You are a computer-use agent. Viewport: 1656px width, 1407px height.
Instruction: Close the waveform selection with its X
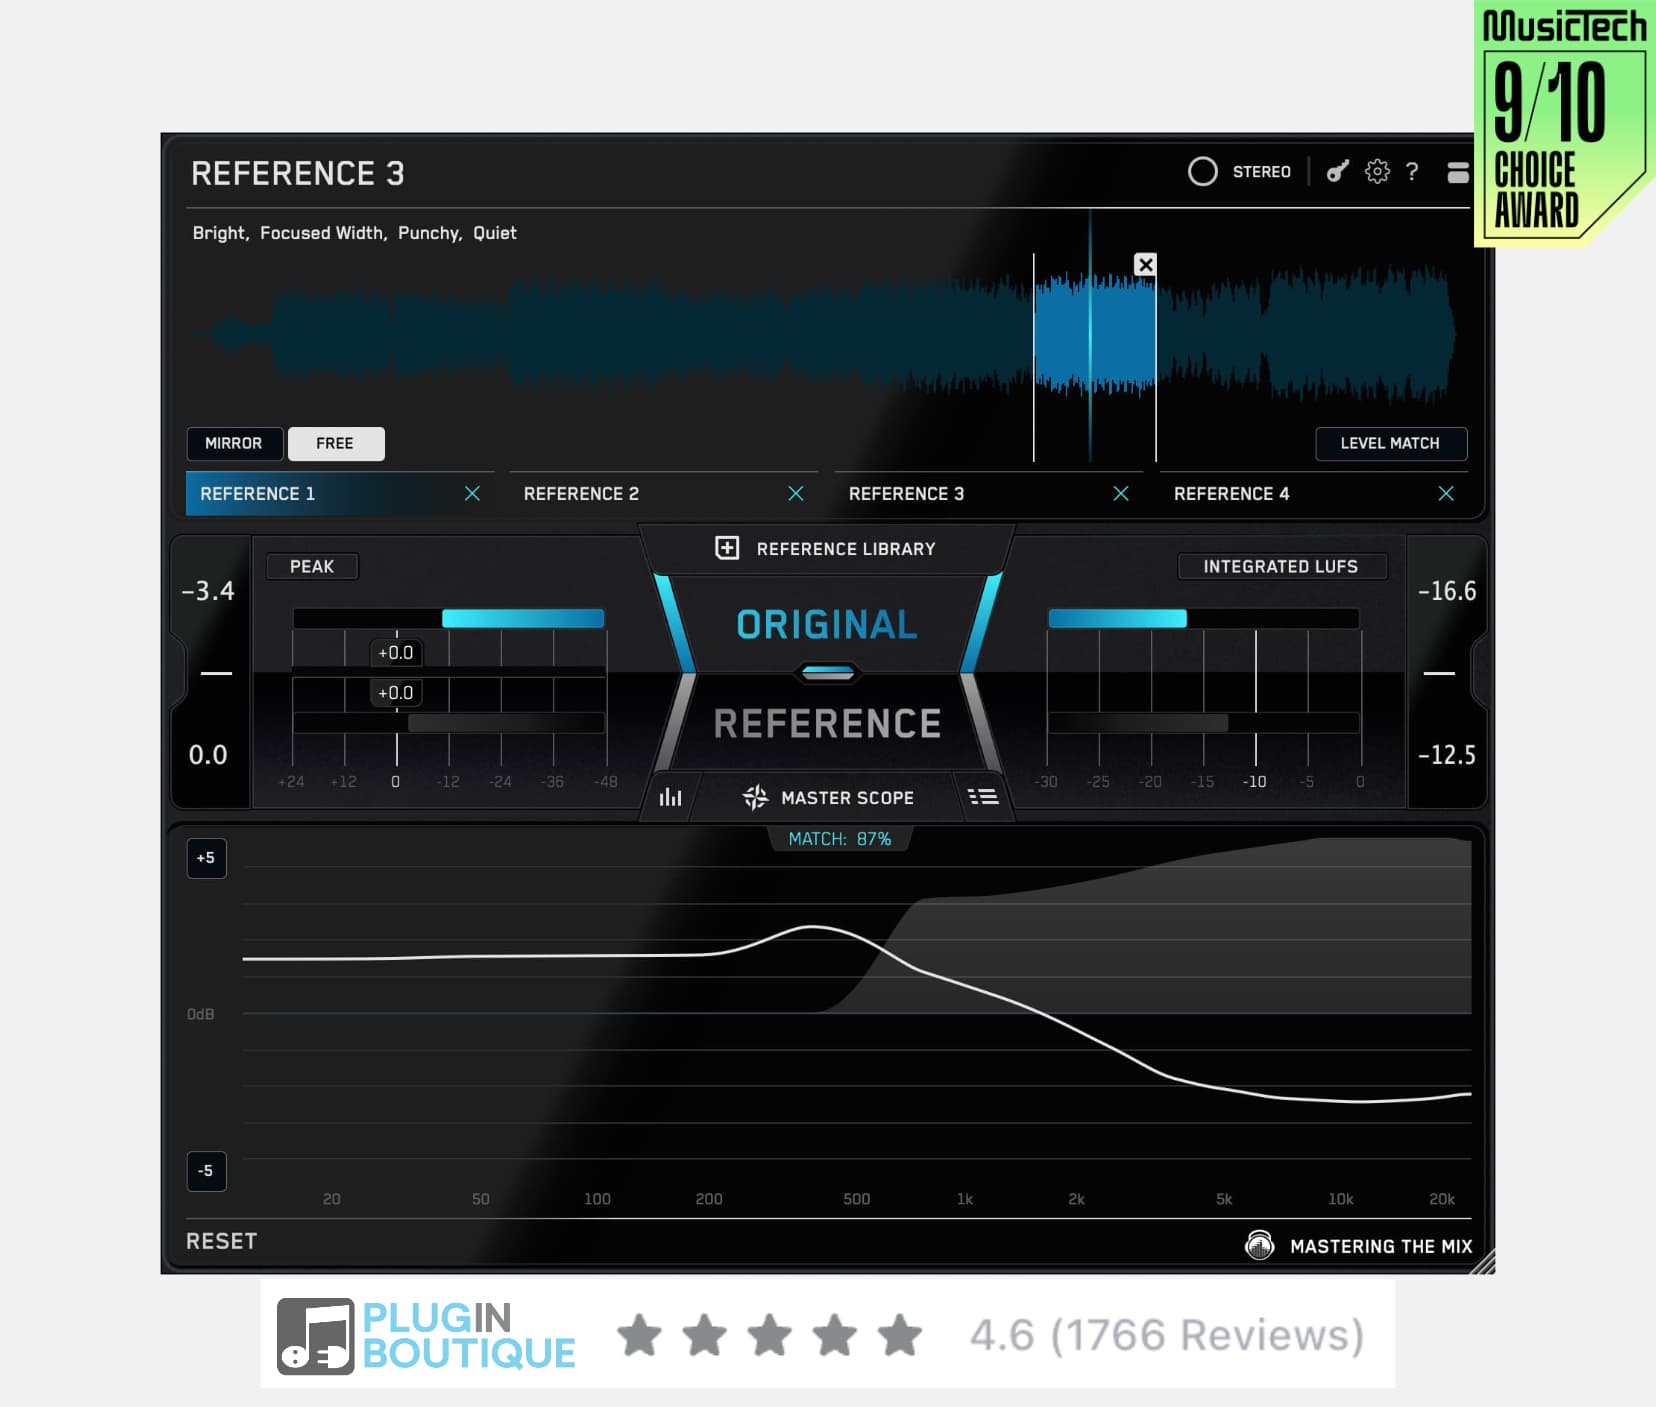[x=1144, y=264]
